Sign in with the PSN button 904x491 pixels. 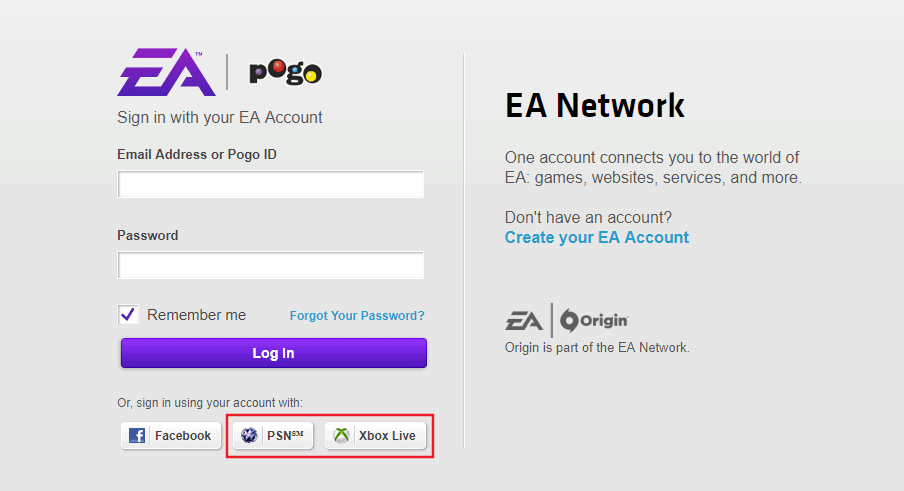click(273, 436)
